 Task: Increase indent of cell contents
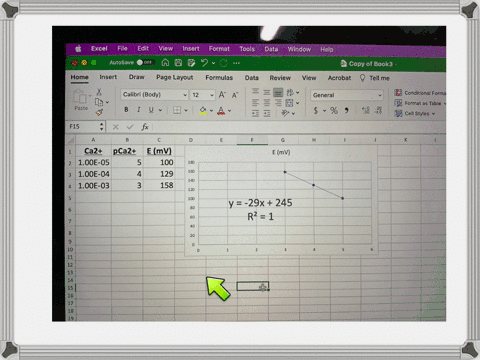click(267, 114)
